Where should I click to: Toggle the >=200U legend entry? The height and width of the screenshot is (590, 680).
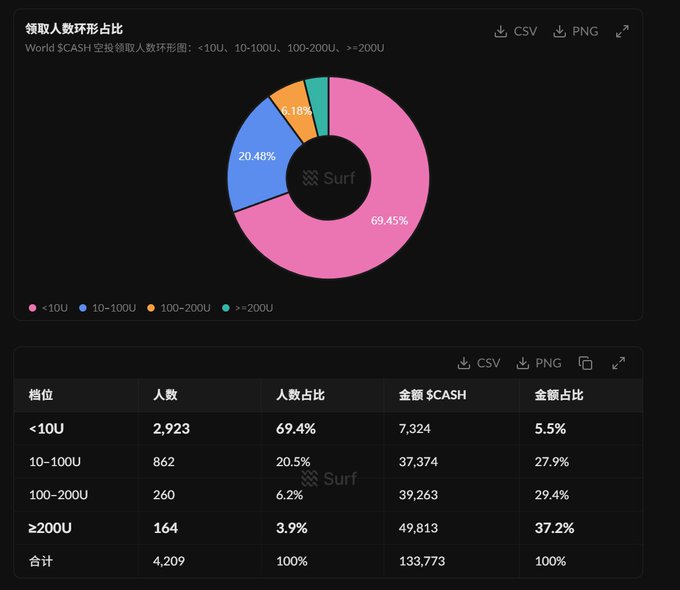pos(248,308)
